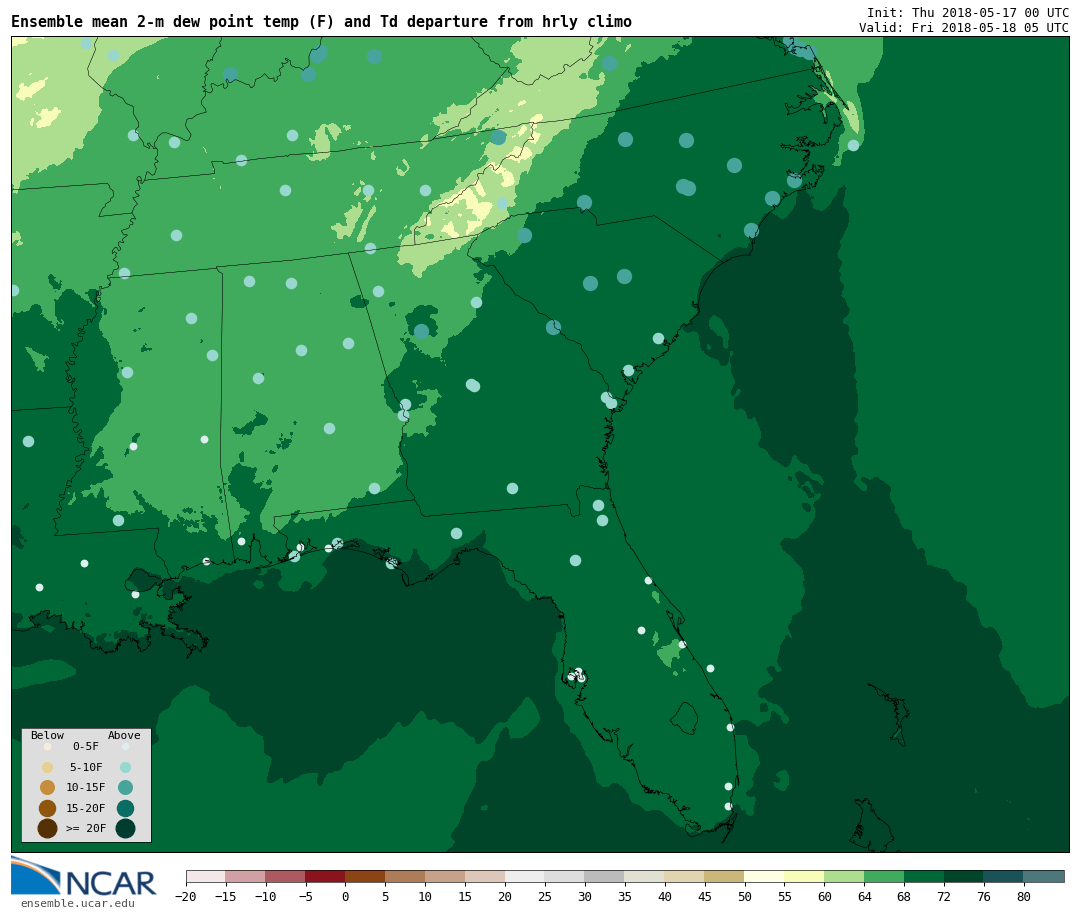Pick the light brown 5 to 10 colorbar swatch

[x=406, y=876]
